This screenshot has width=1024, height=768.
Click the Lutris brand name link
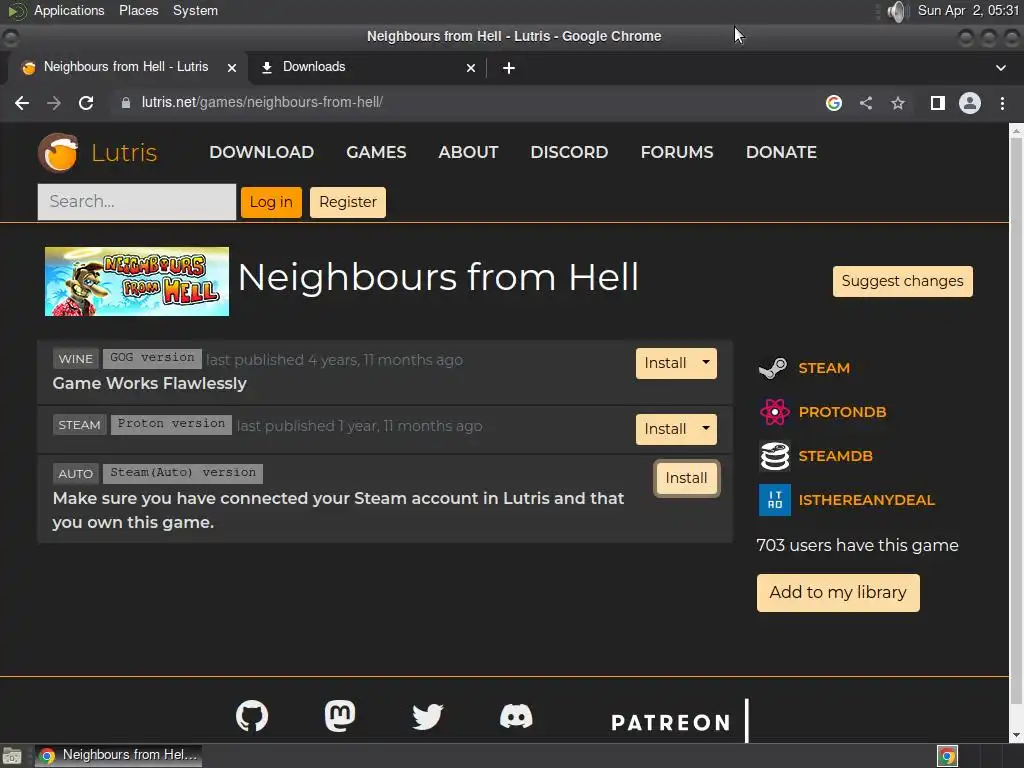[124, 153]
